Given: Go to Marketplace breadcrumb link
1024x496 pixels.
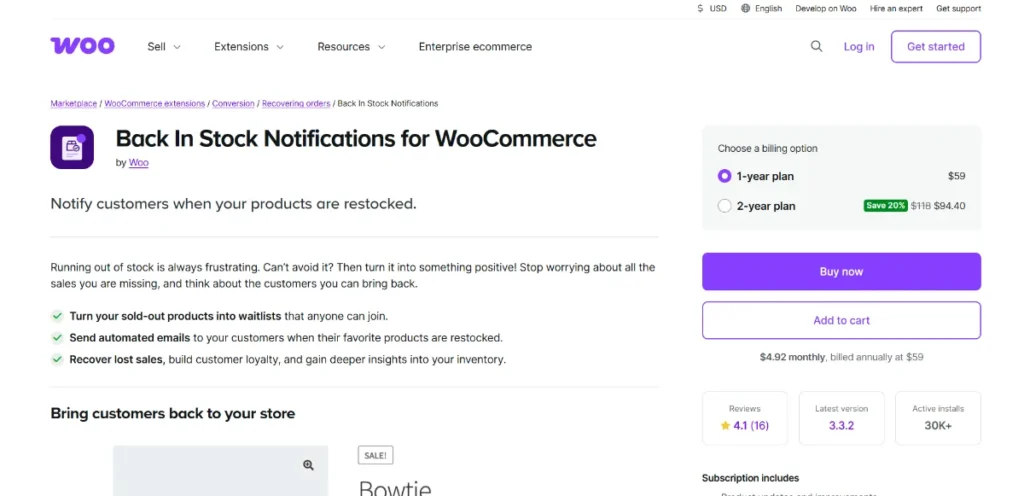Looking at the screenshot, I should tap(74, 103).
